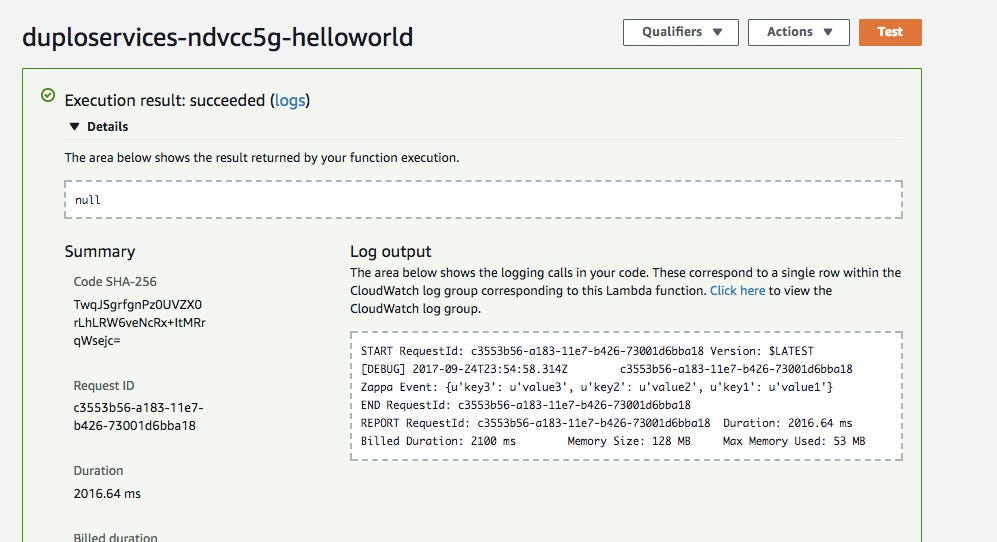The width and height of the screenshot is (997, 542).
Task: Click the Zappa Event log line
Action: coord(596,387)
